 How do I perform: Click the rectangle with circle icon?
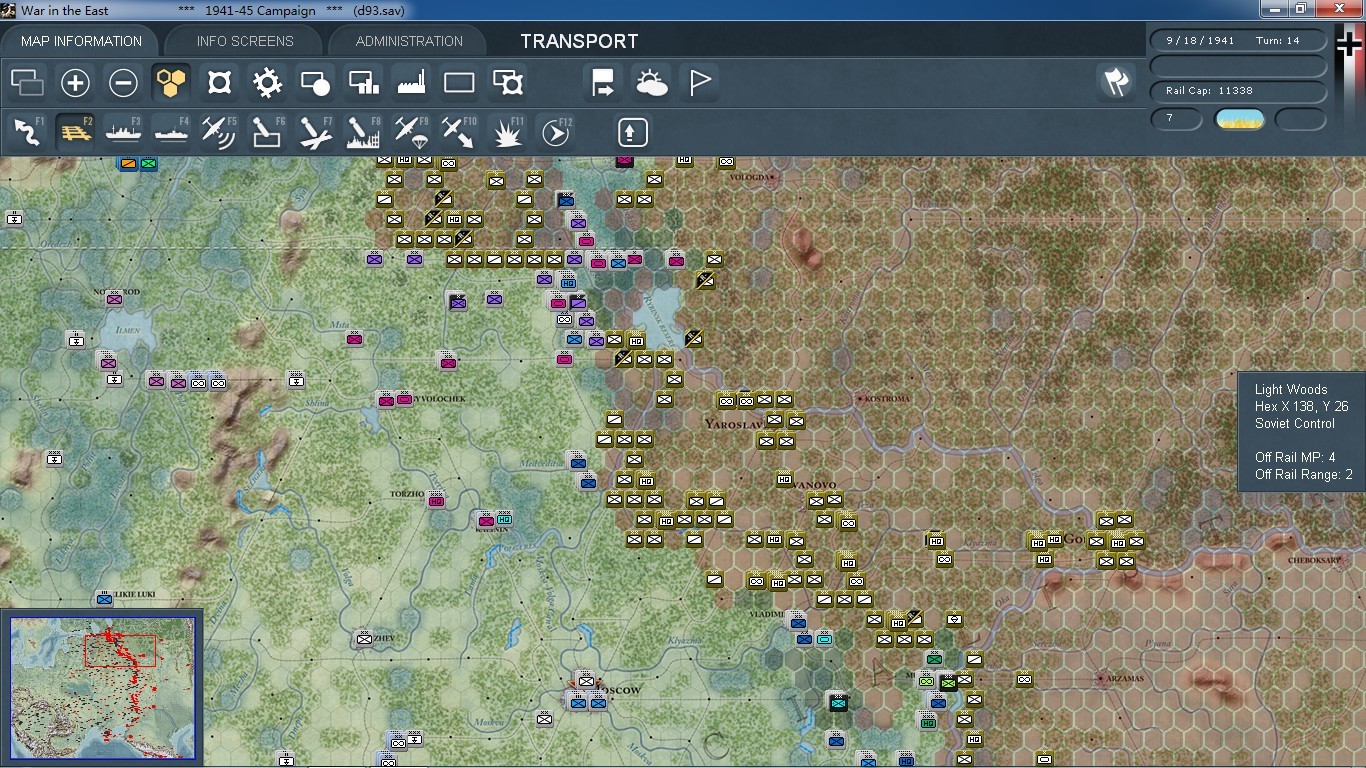(x=315, y=83)
